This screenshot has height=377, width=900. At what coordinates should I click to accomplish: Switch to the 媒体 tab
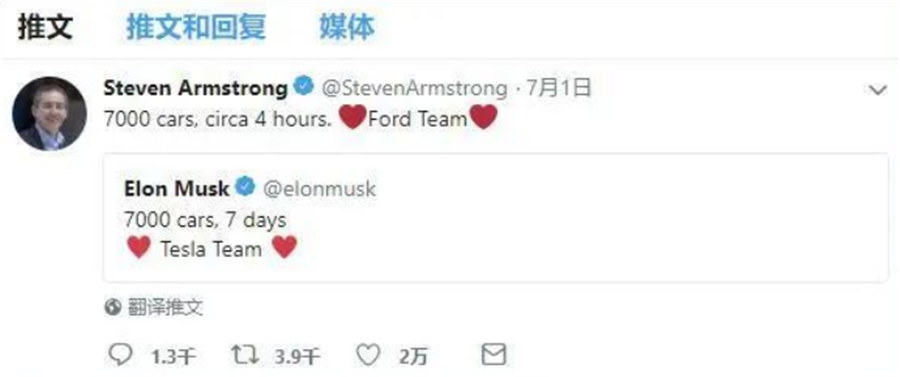click(347, 26)
